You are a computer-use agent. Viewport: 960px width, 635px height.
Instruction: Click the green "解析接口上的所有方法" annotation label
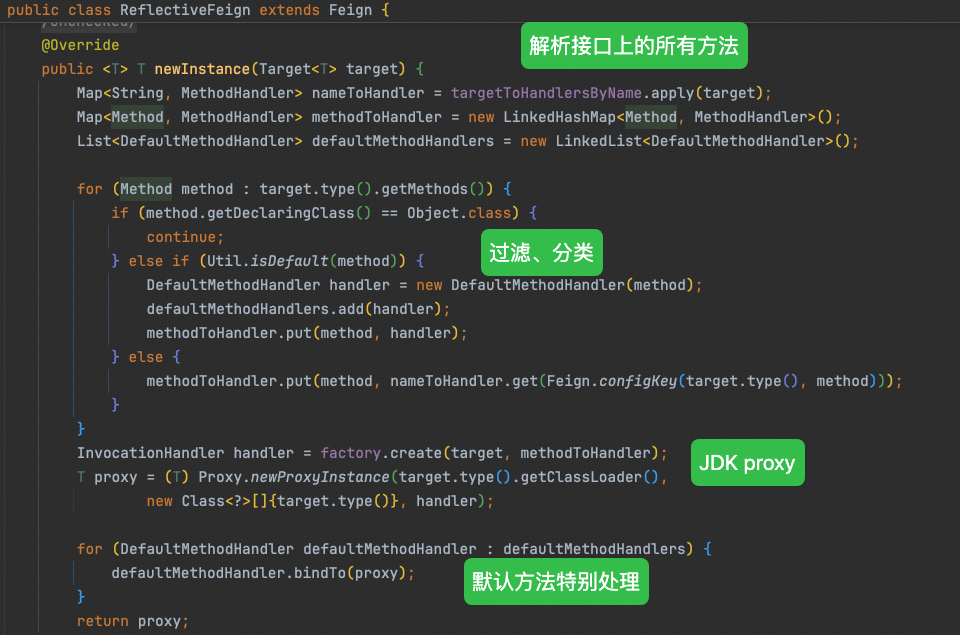(x=634, y=45)
